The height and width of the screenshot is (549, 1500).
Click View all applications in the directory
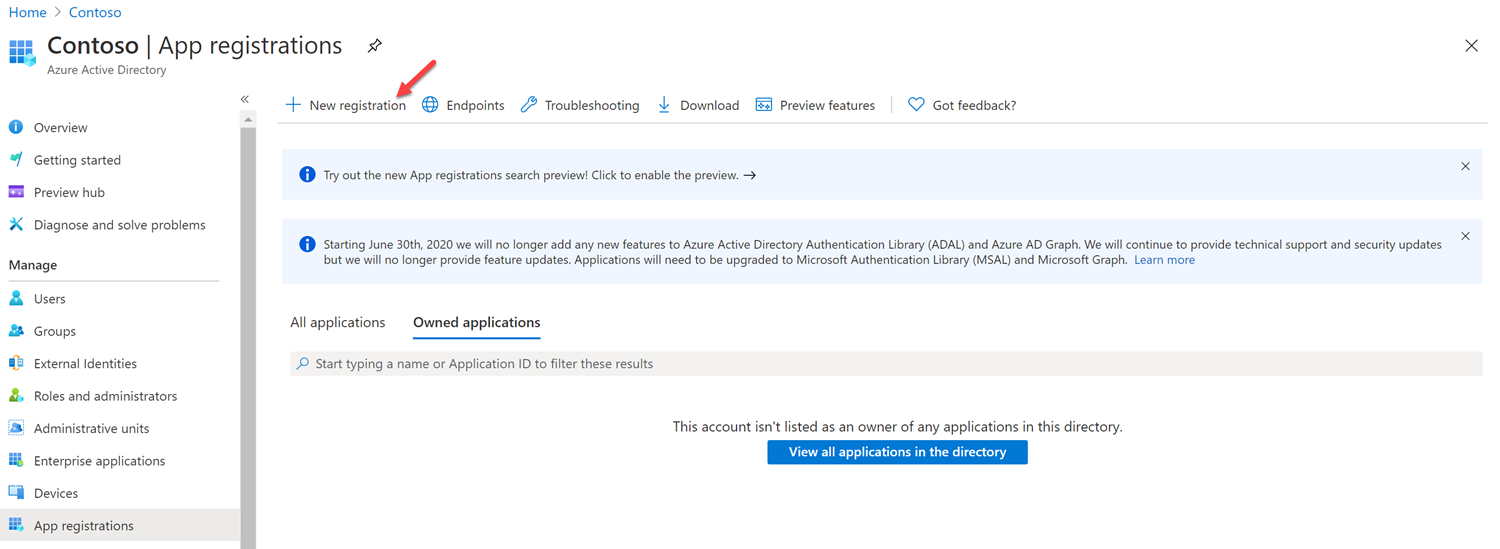897,452
